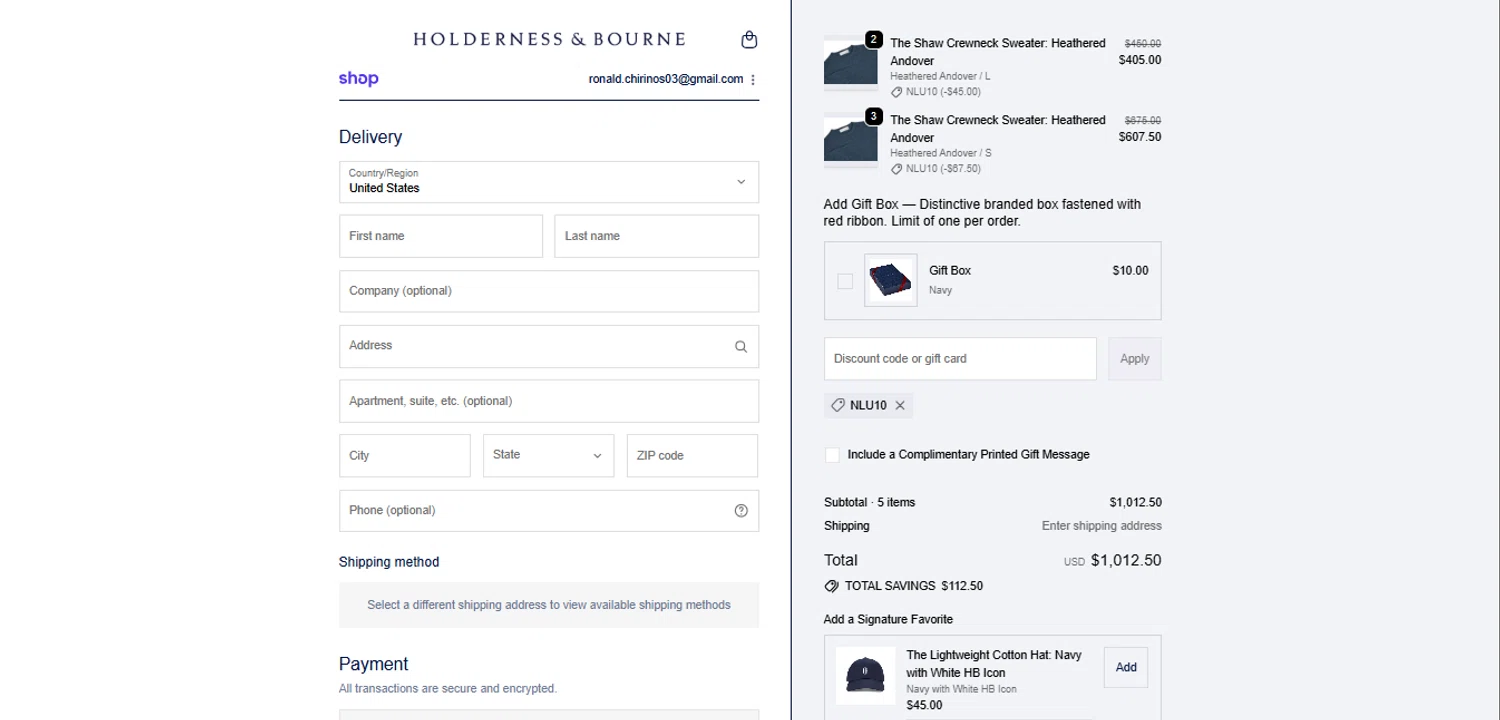Viewport: 1500px width, 720px height.
Task: Open the shopping bag cart icon
Action: (x=749, y=40)
